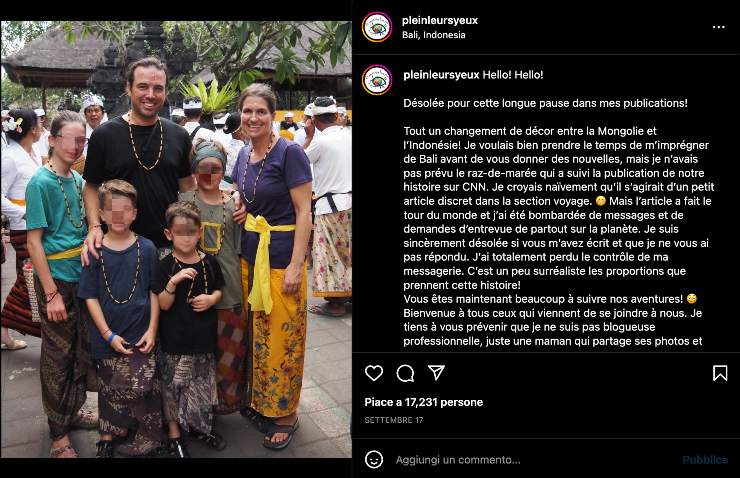
Task: Share post using paper plane icon
Action: tap(436, 372)
